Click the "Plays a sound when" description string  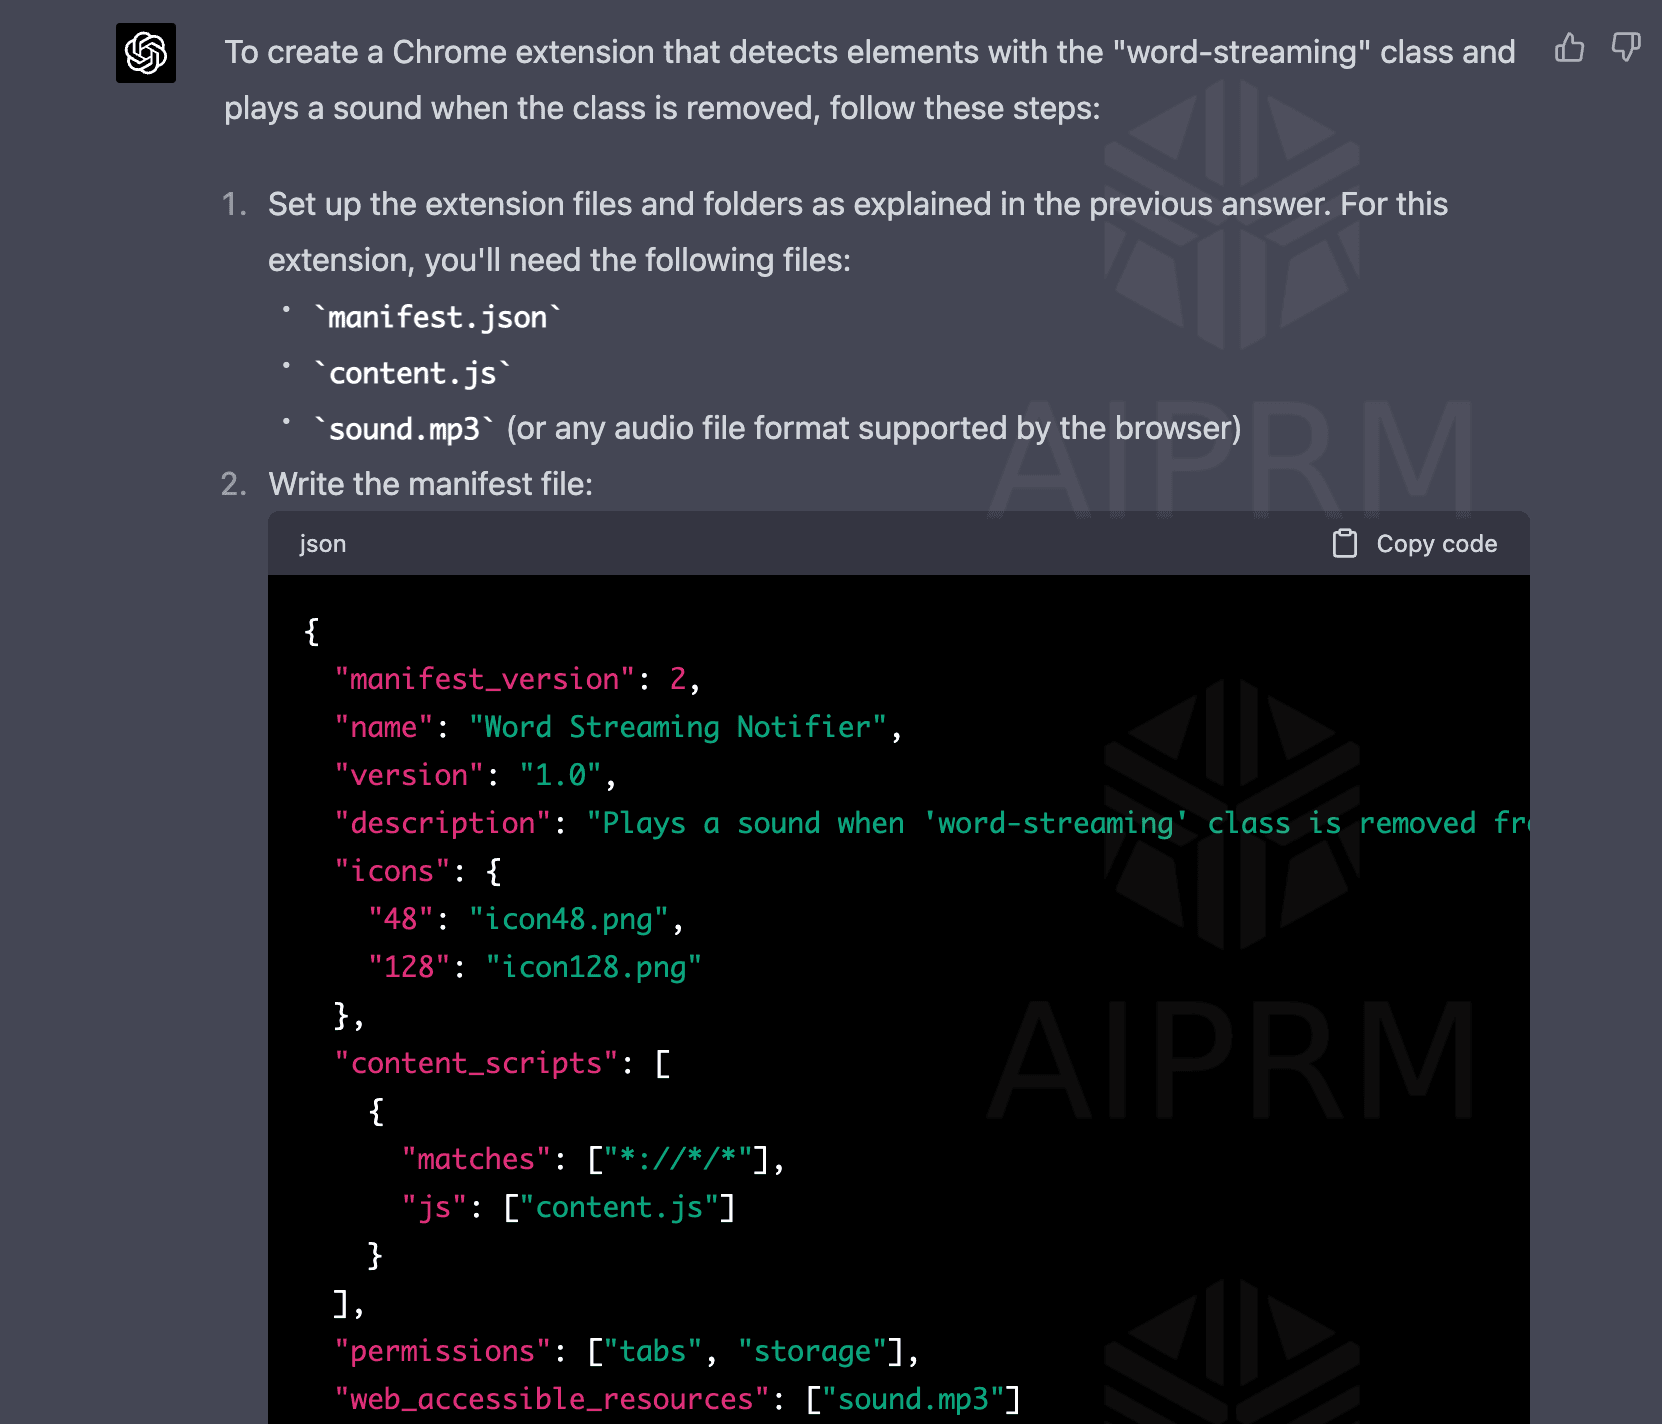pyautogui.click(x=1058, y=823)
